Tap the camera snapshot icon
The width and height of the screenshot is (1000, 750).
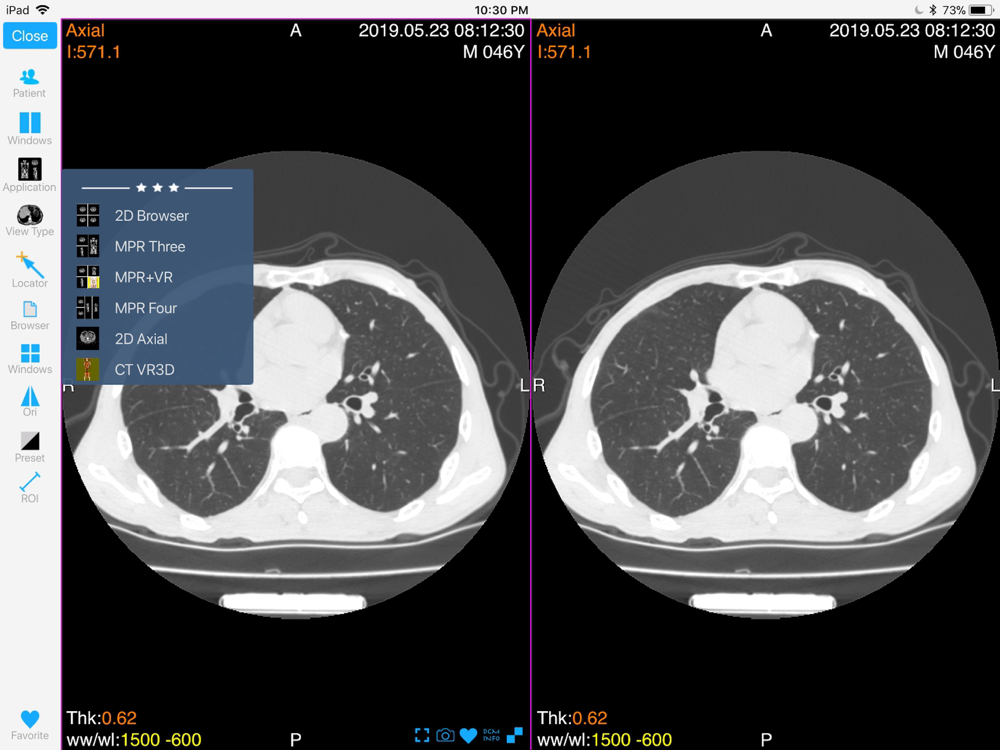point(445,735)
